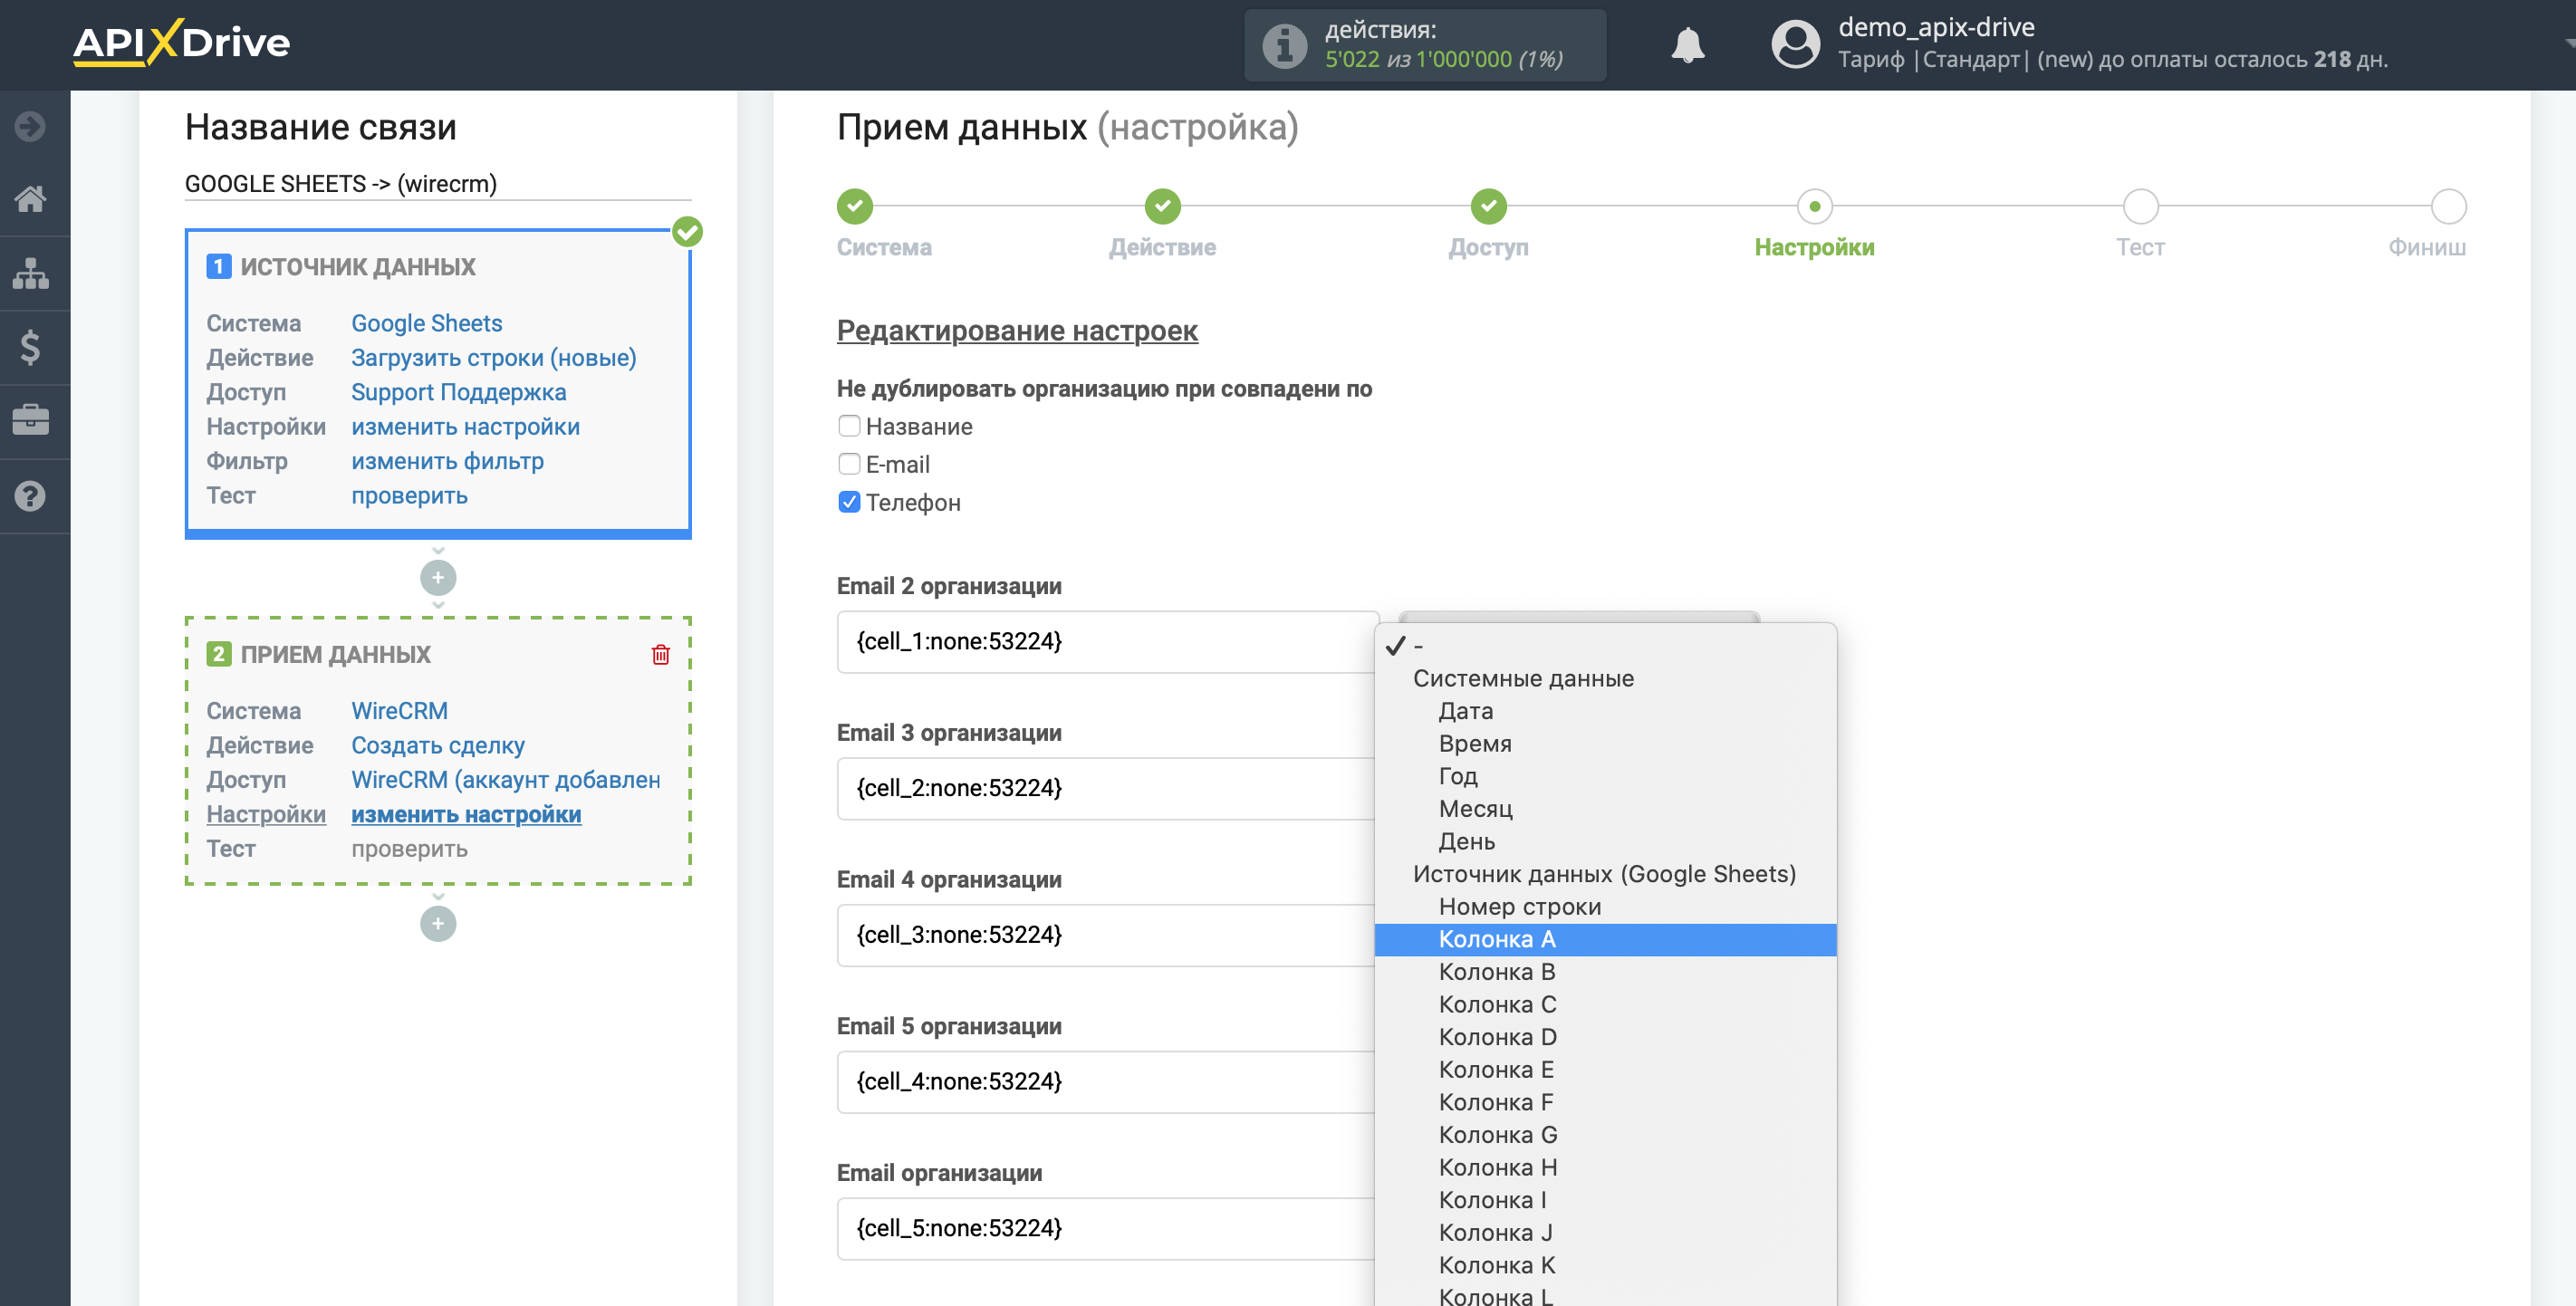The width and height of the screenshot is (2576, 1306).
Task: Click receiver изменить настройки link
Action: [x=465, y=815]
